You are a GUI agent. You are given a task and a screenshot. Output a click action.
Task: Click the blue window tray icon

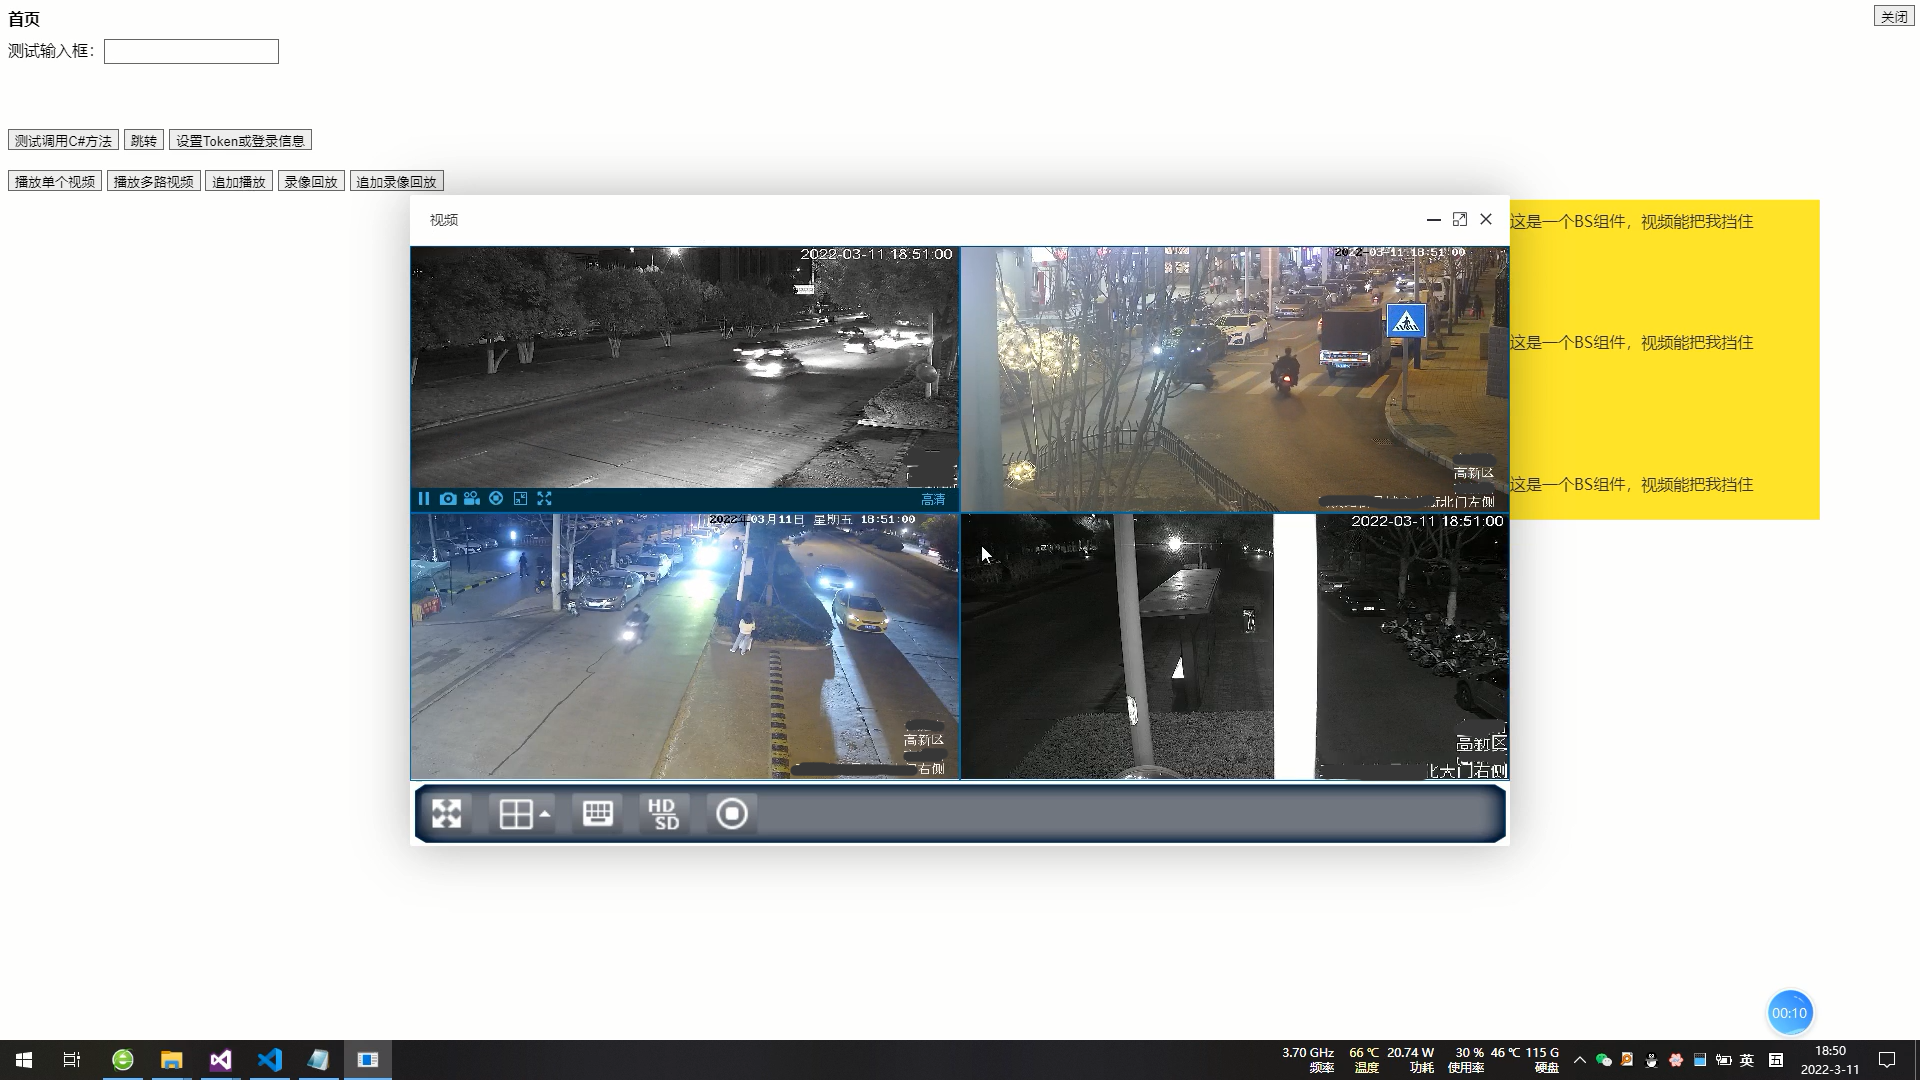click(x=1700, y=1060)
